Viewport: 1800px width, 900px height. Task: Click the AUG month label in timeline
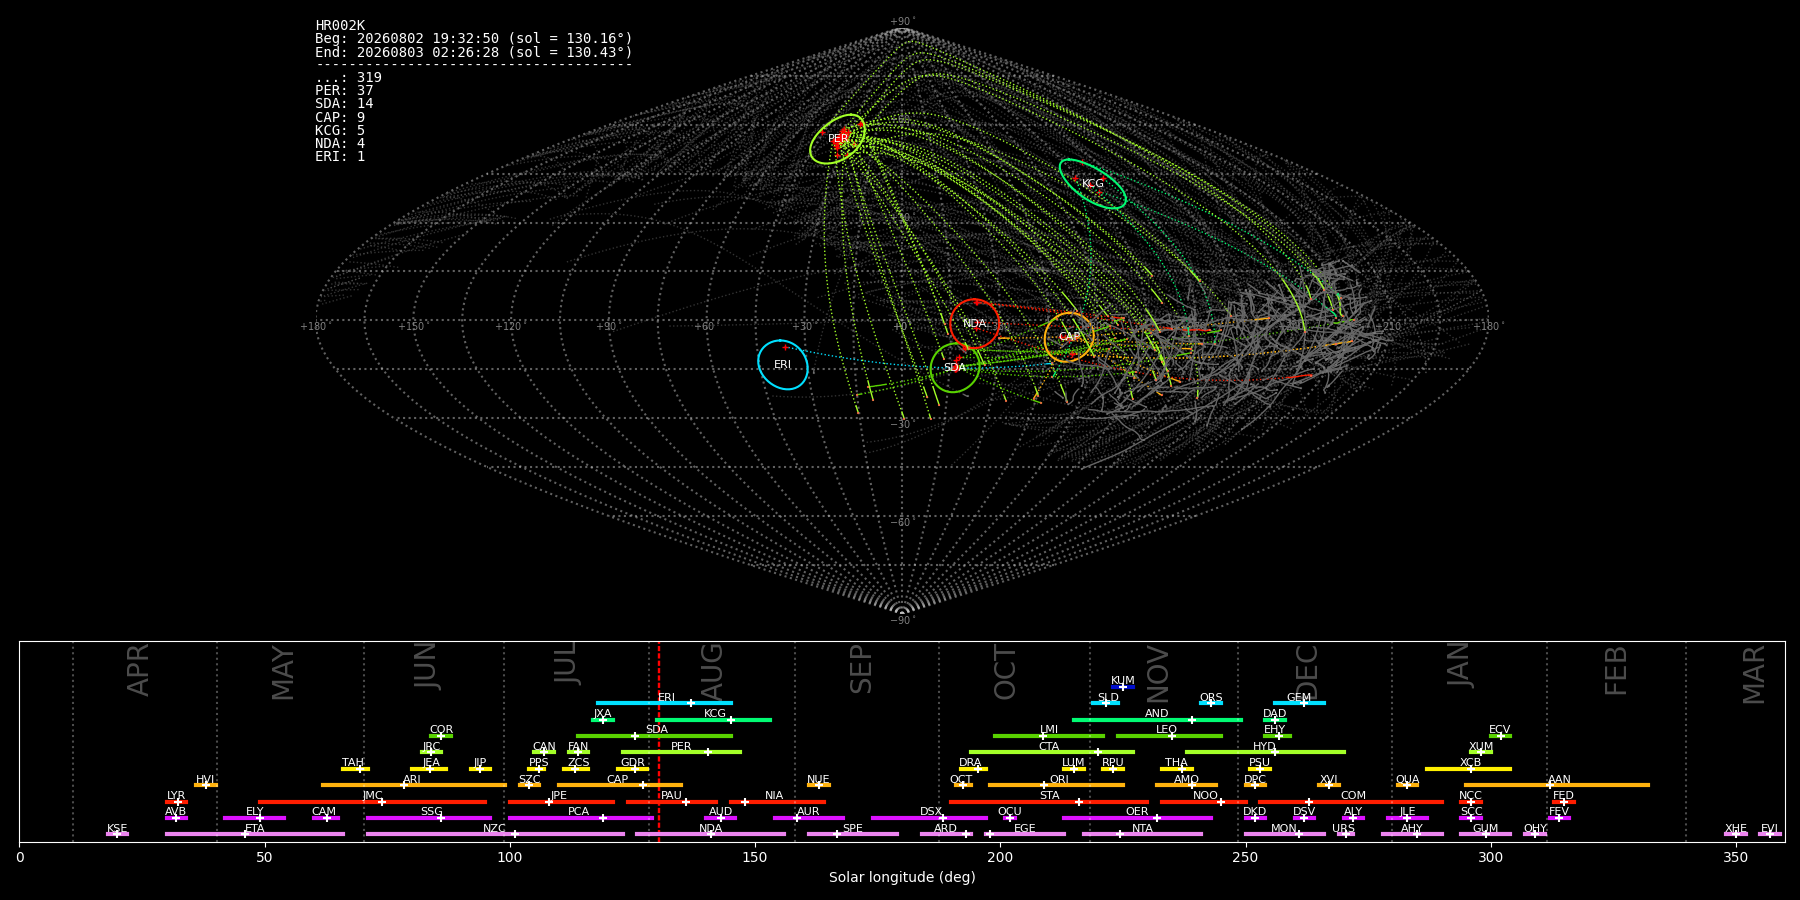click(712, 673)
